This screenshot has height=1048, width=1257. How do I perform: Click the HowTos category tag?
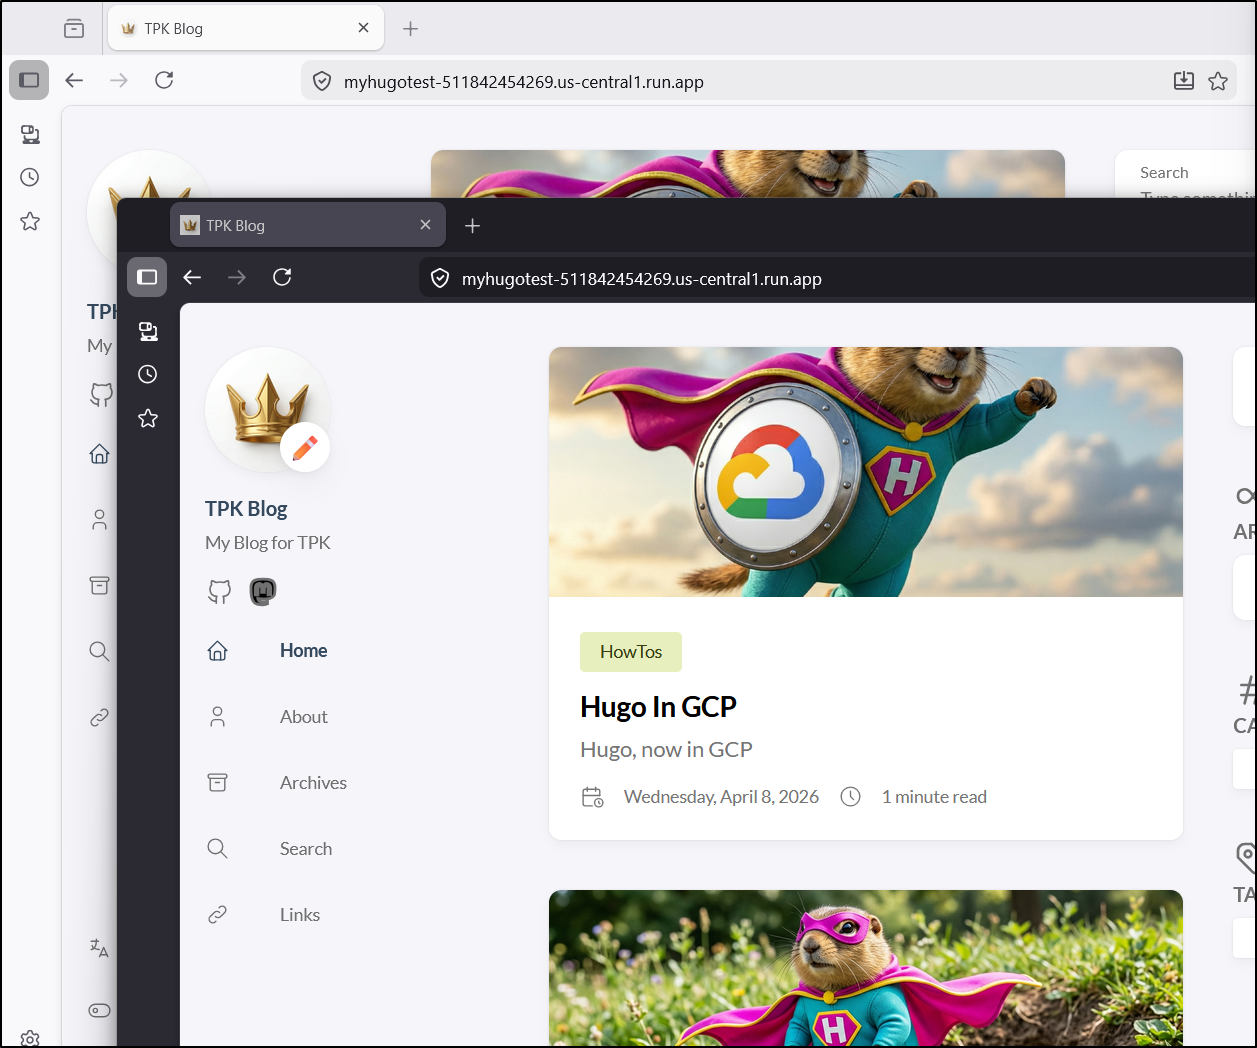(x=630, y=652)
